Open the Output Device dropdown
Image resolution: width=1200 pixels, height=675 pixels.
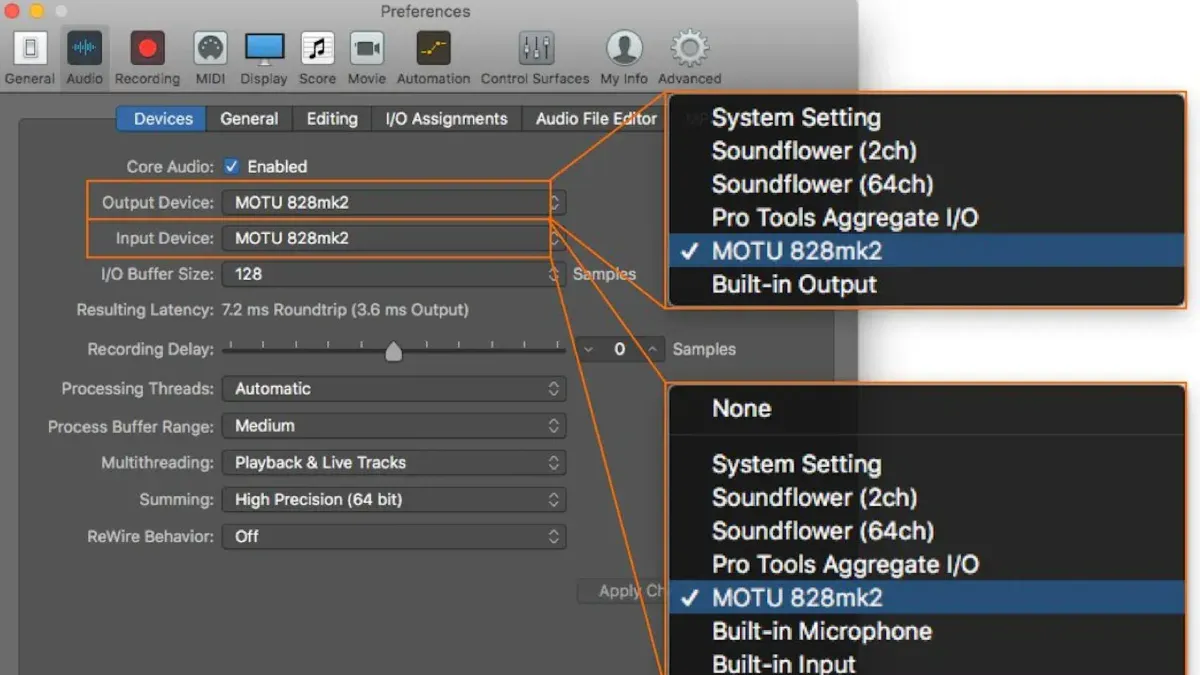pyautogui.click(x=394, y=202)
